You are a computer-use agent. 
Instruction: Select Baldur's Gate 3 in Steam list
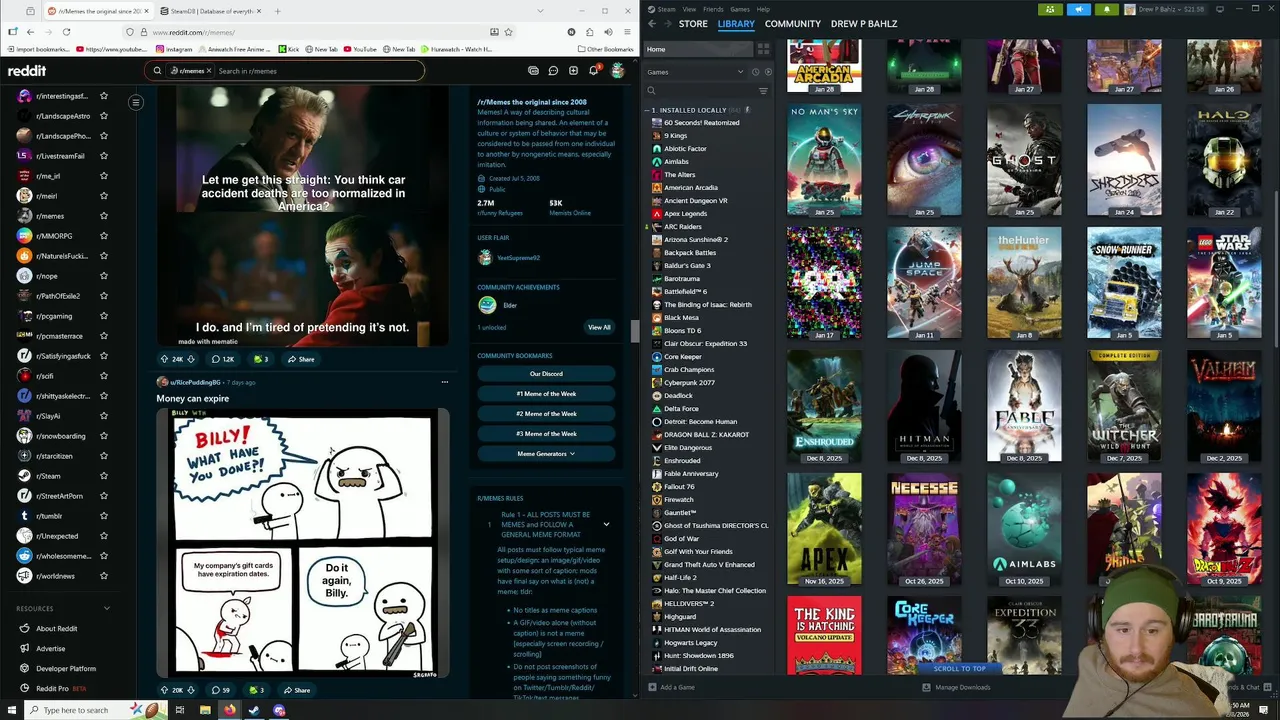[x=687, y=266]
